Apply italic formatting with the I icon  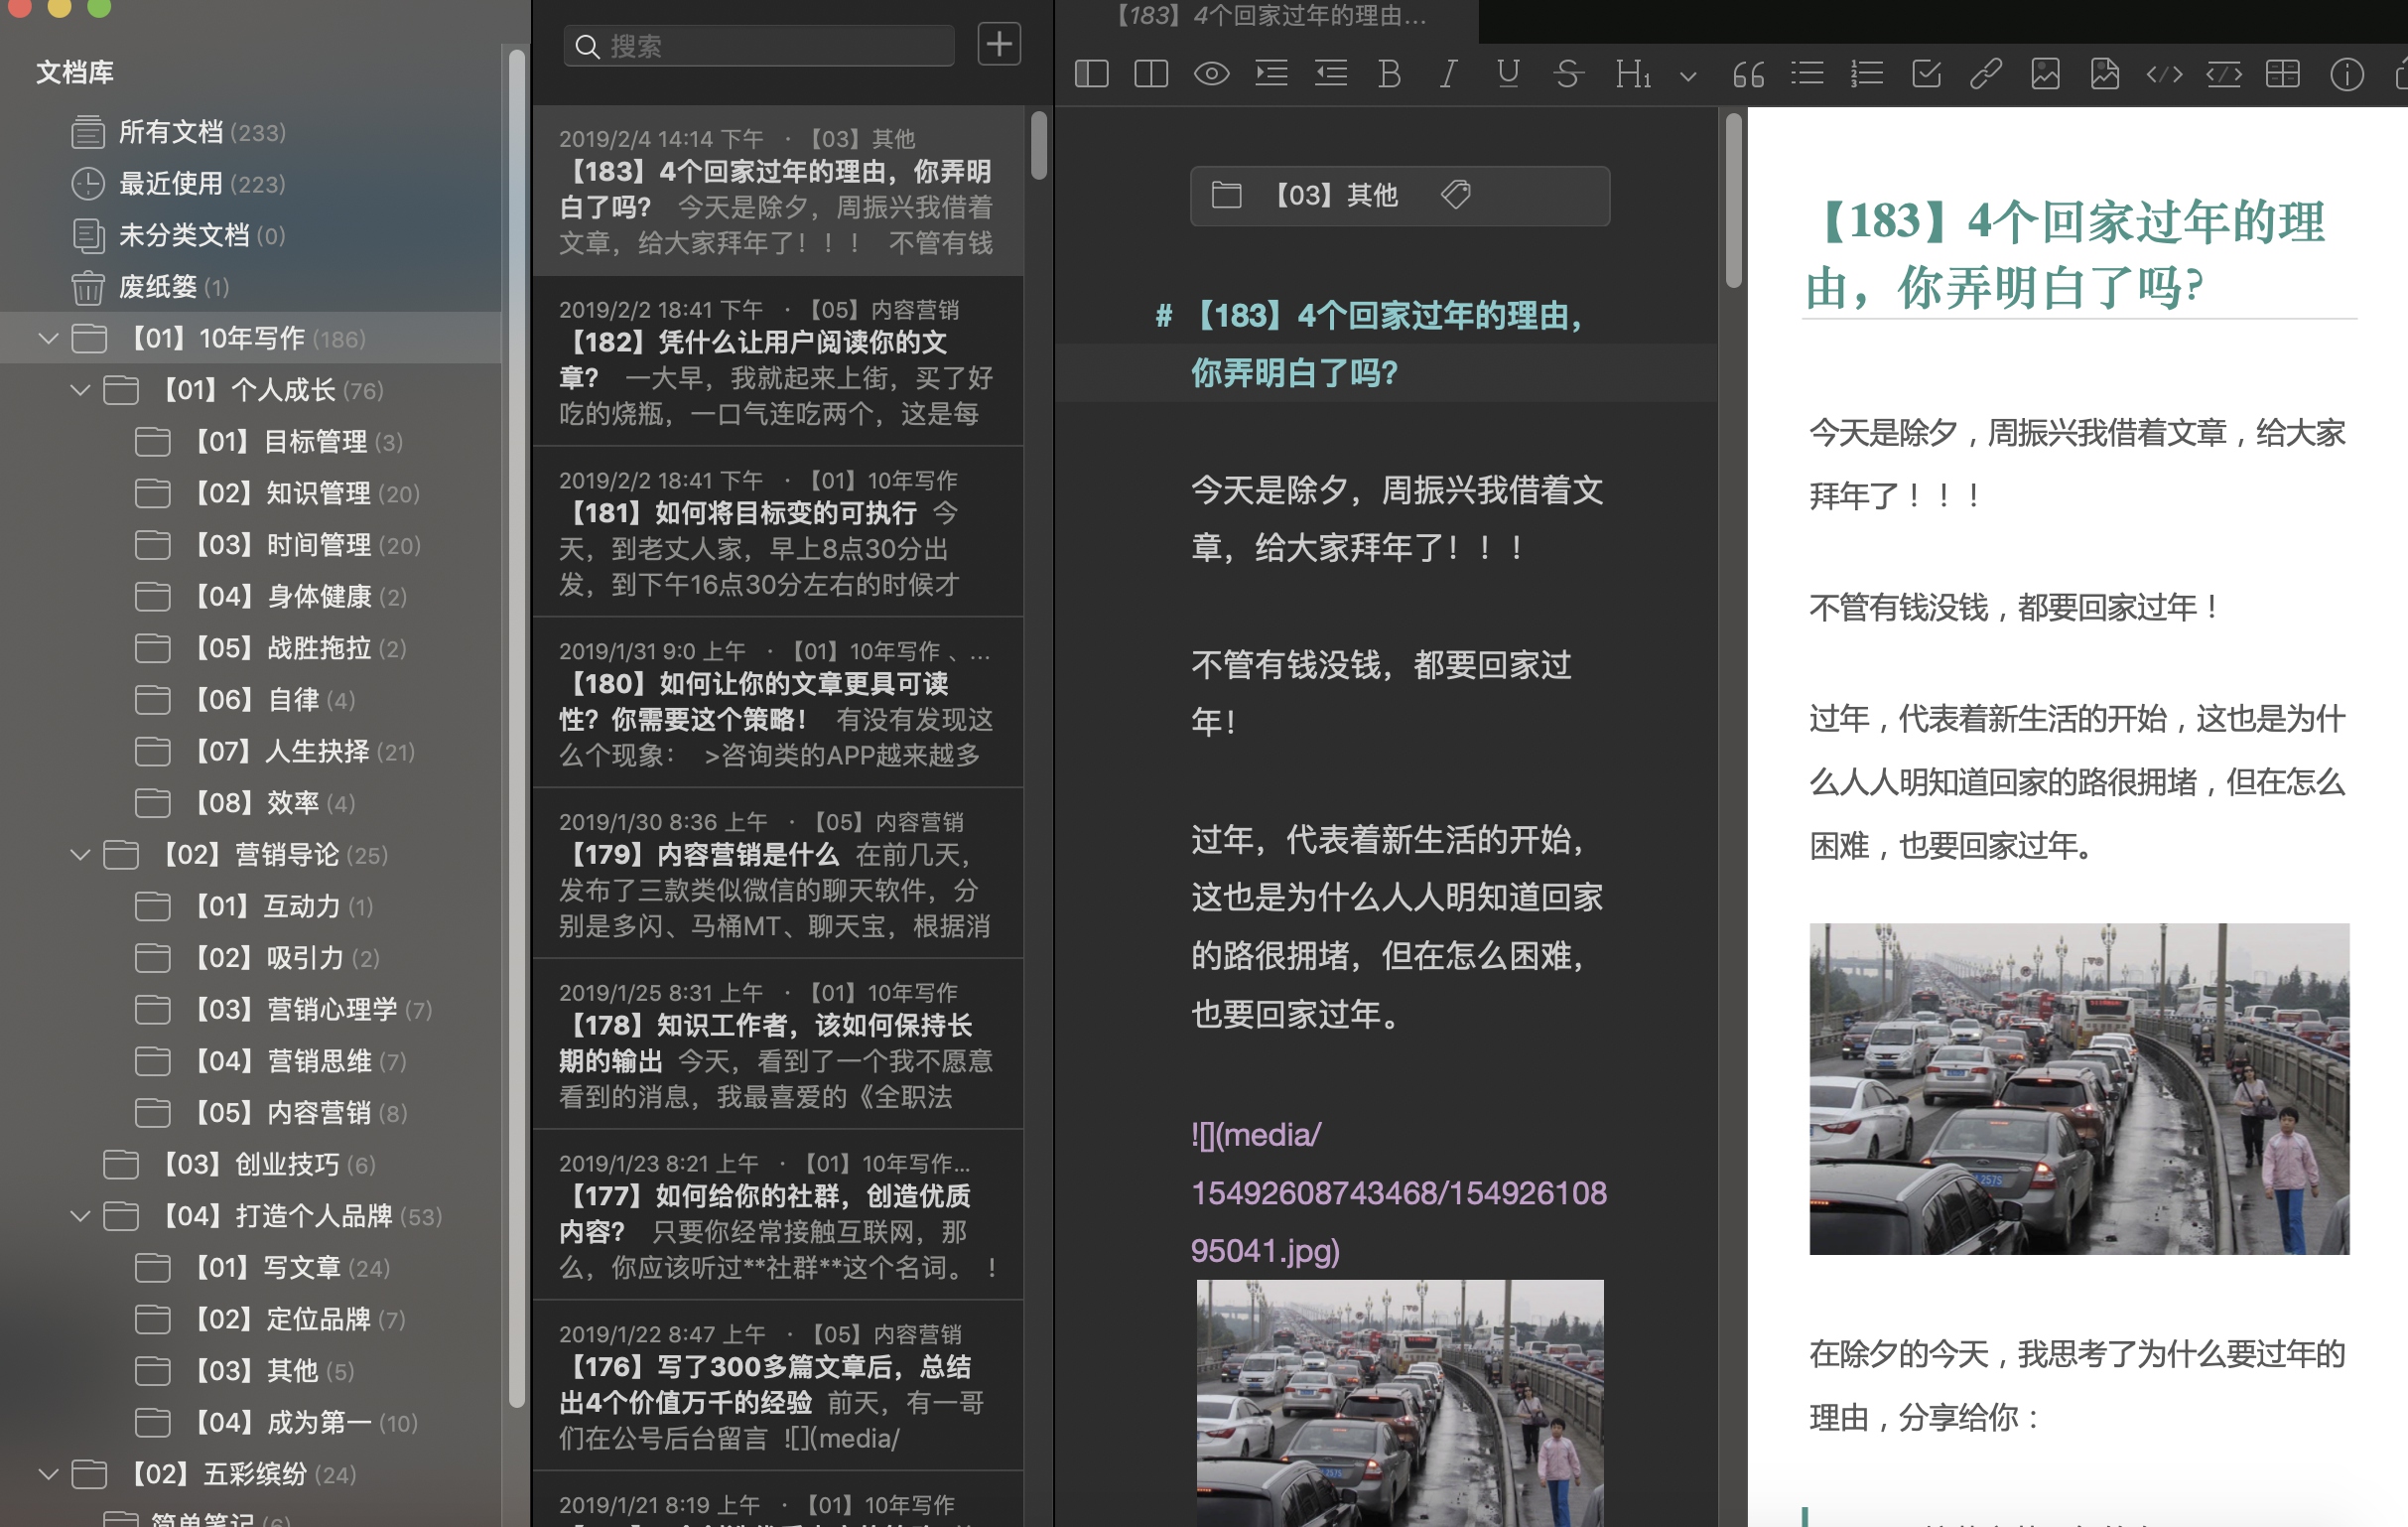pos(1448,74)
